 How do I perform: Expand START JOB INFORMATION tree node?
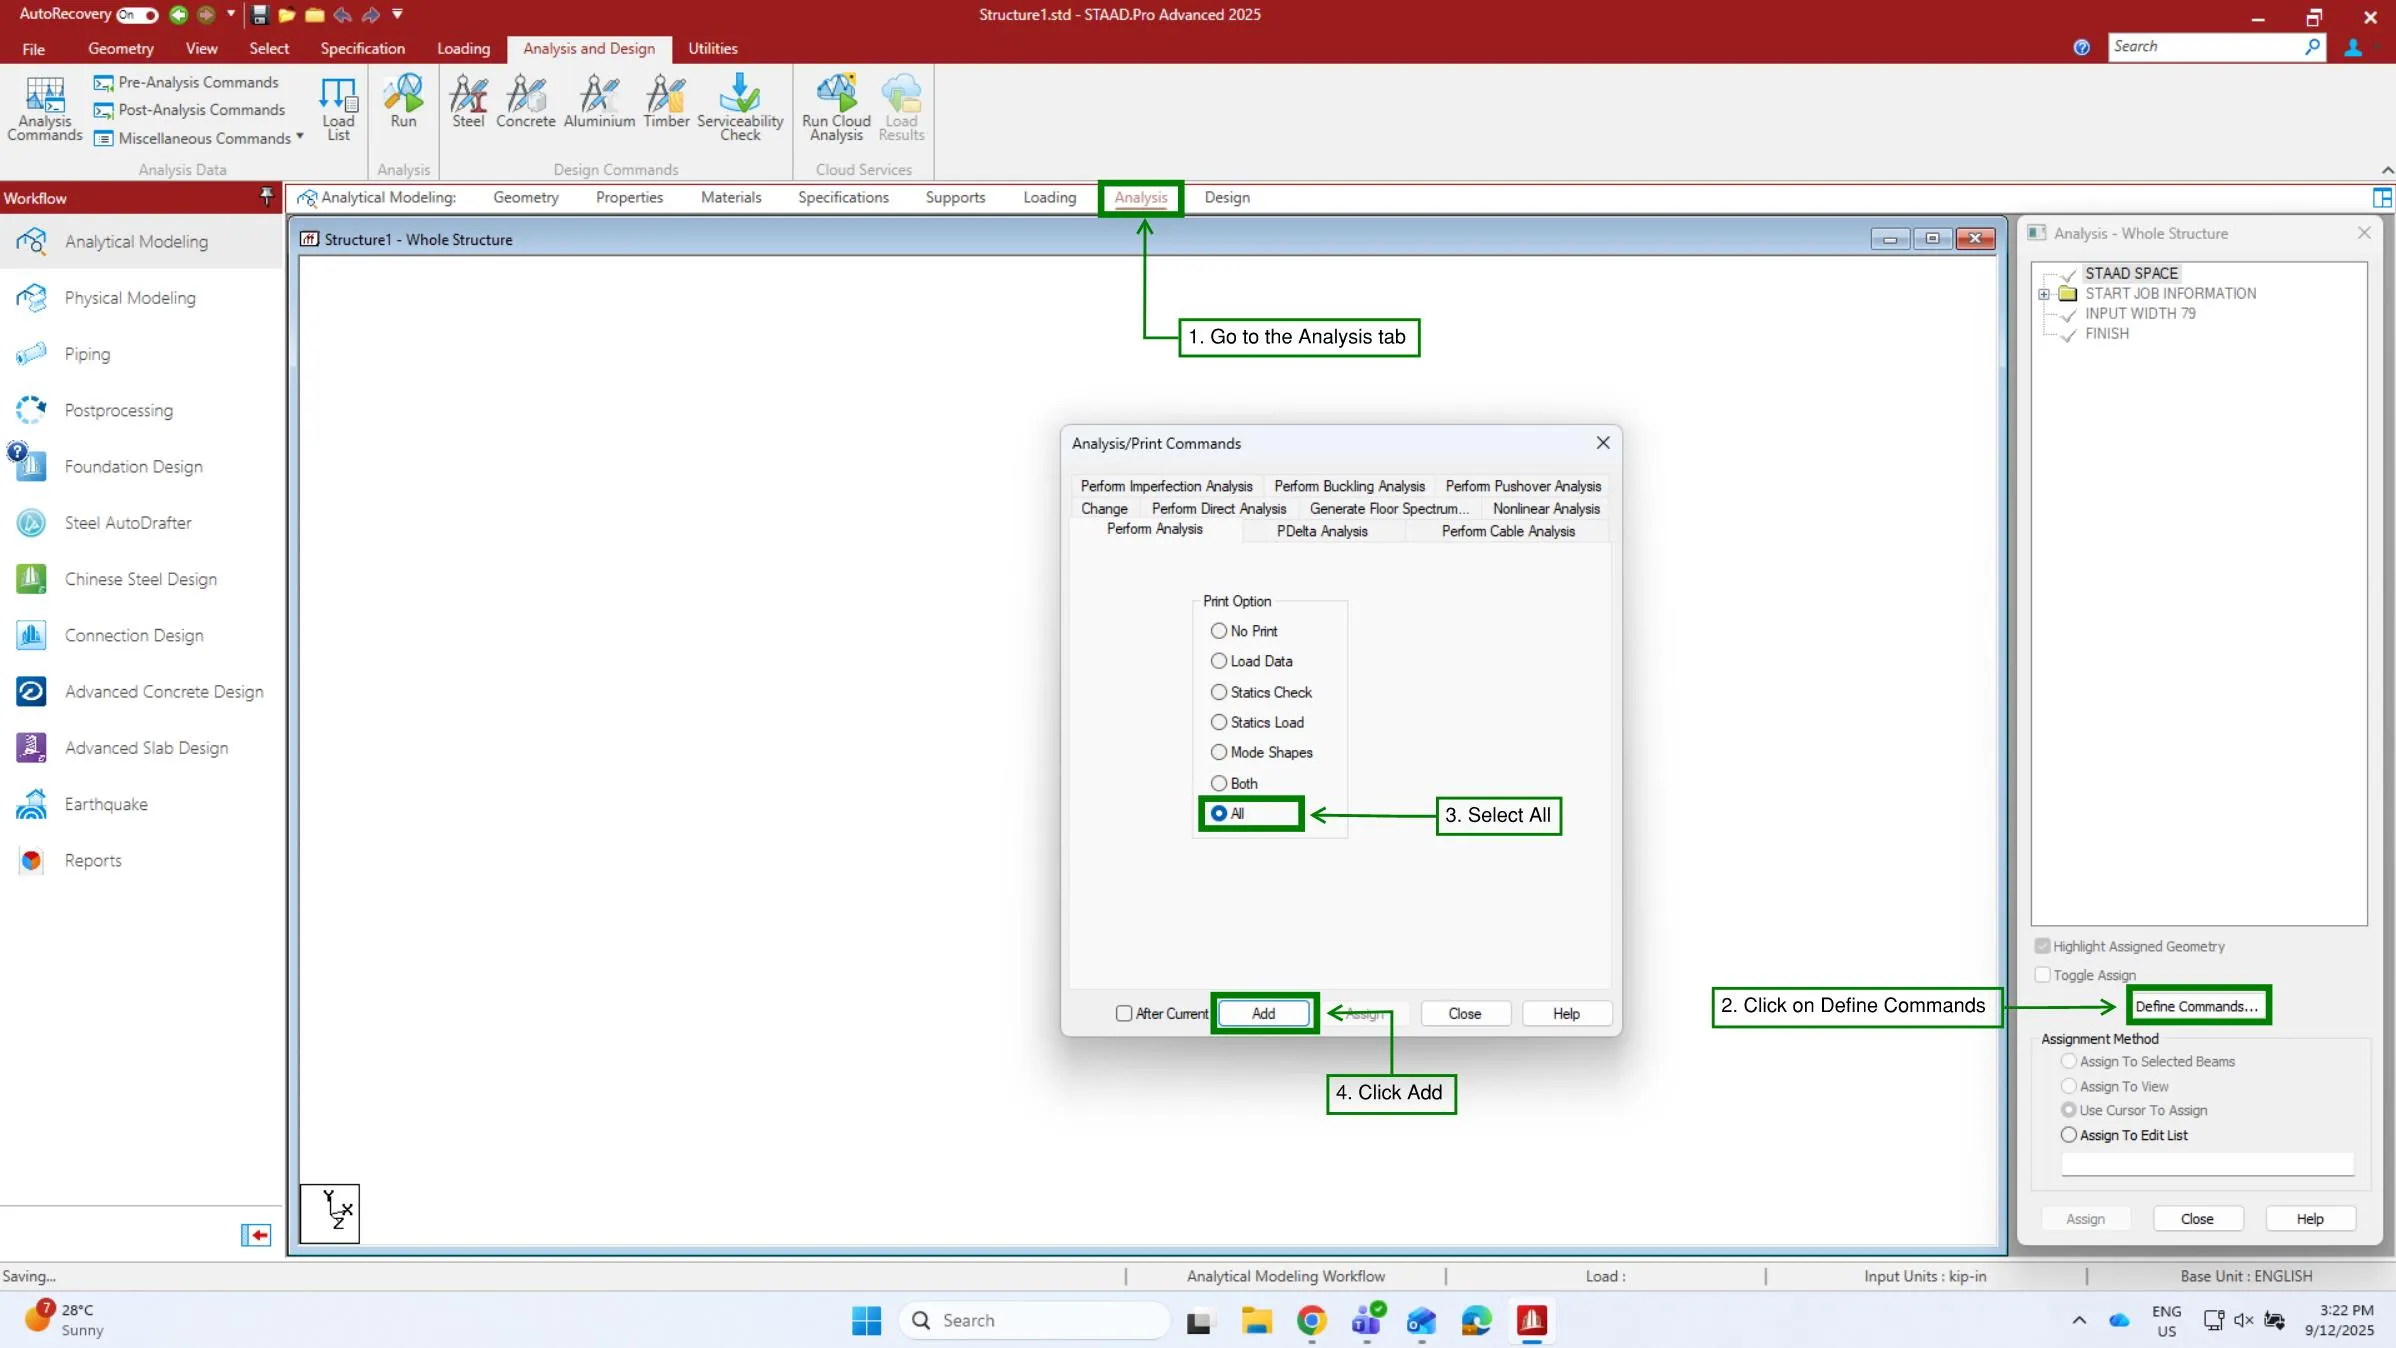click(2044, 294)
